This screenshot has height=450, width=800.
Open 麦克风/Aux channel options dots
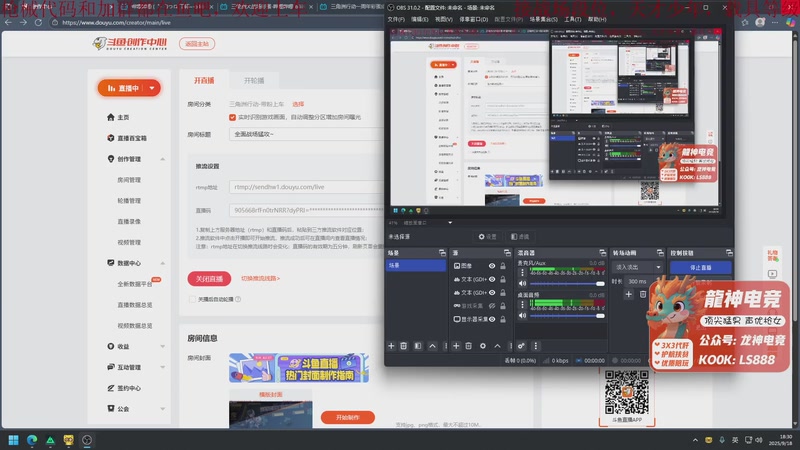[522, 272]
